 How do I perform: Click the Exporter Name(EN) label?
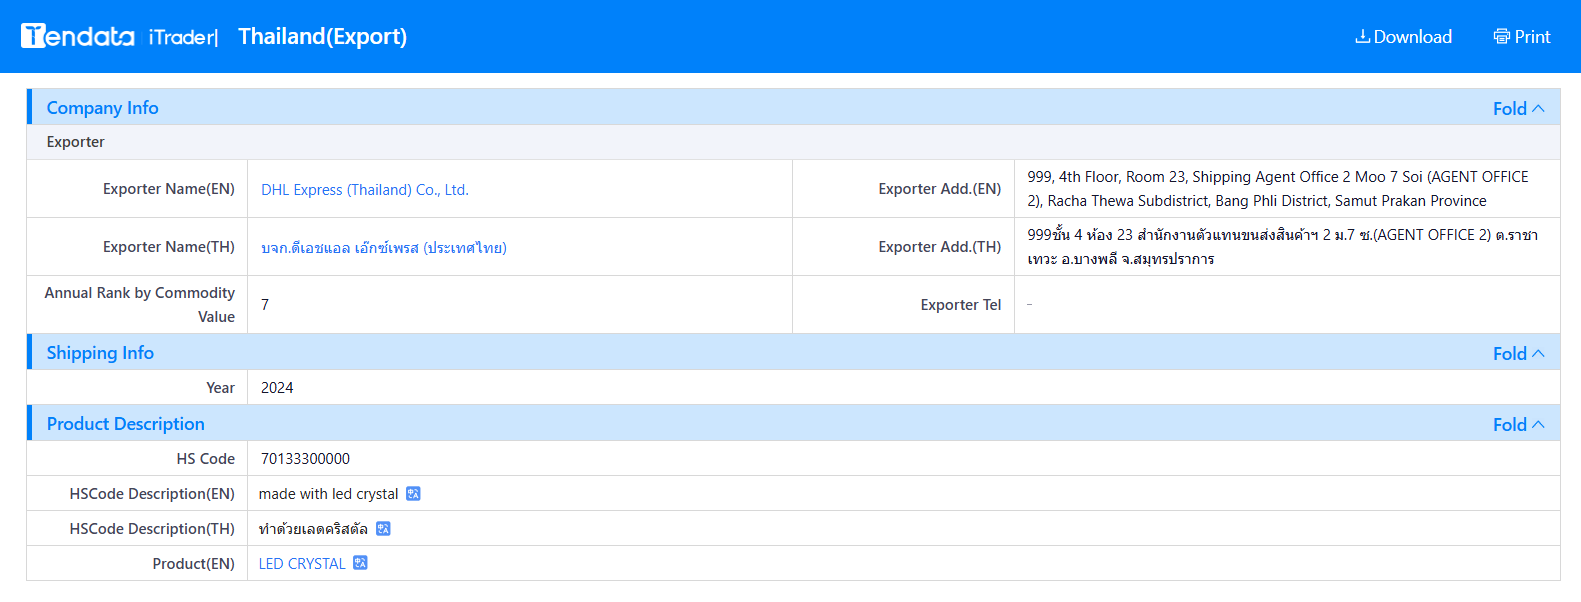click(169, 189)
